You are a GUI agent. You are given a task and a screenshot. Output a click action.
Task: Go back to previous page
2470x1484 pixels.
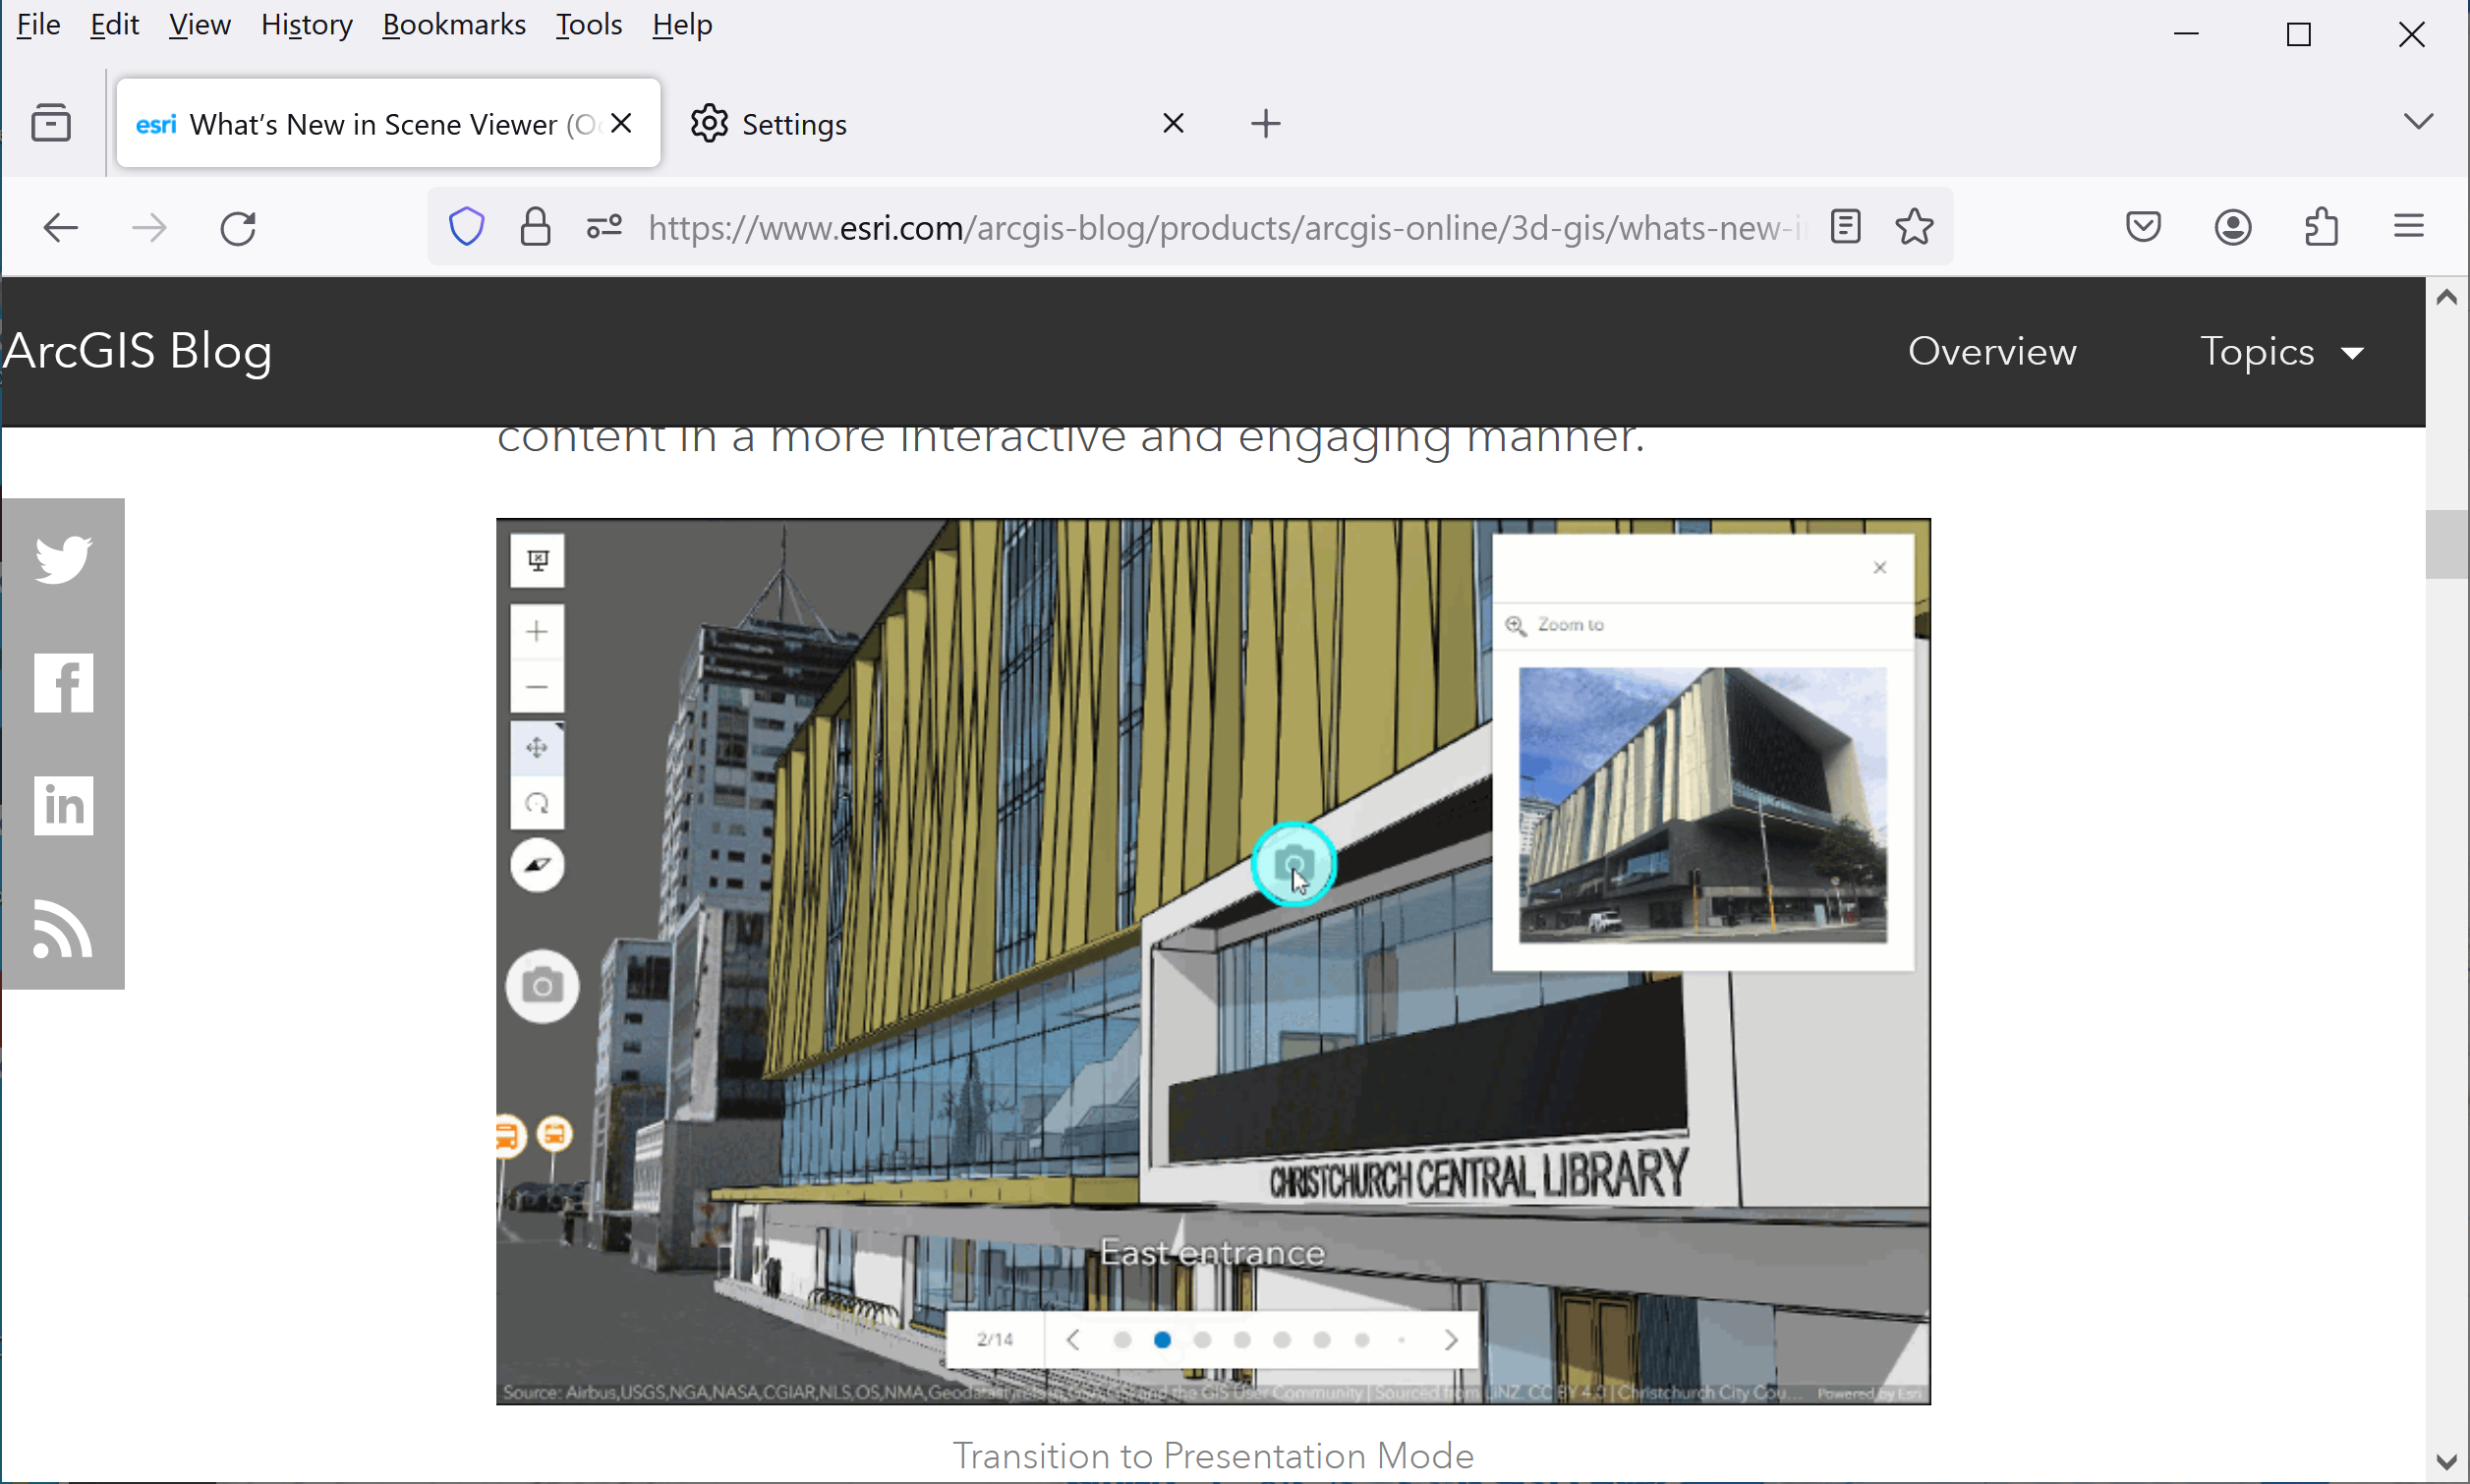click(61, 228)
